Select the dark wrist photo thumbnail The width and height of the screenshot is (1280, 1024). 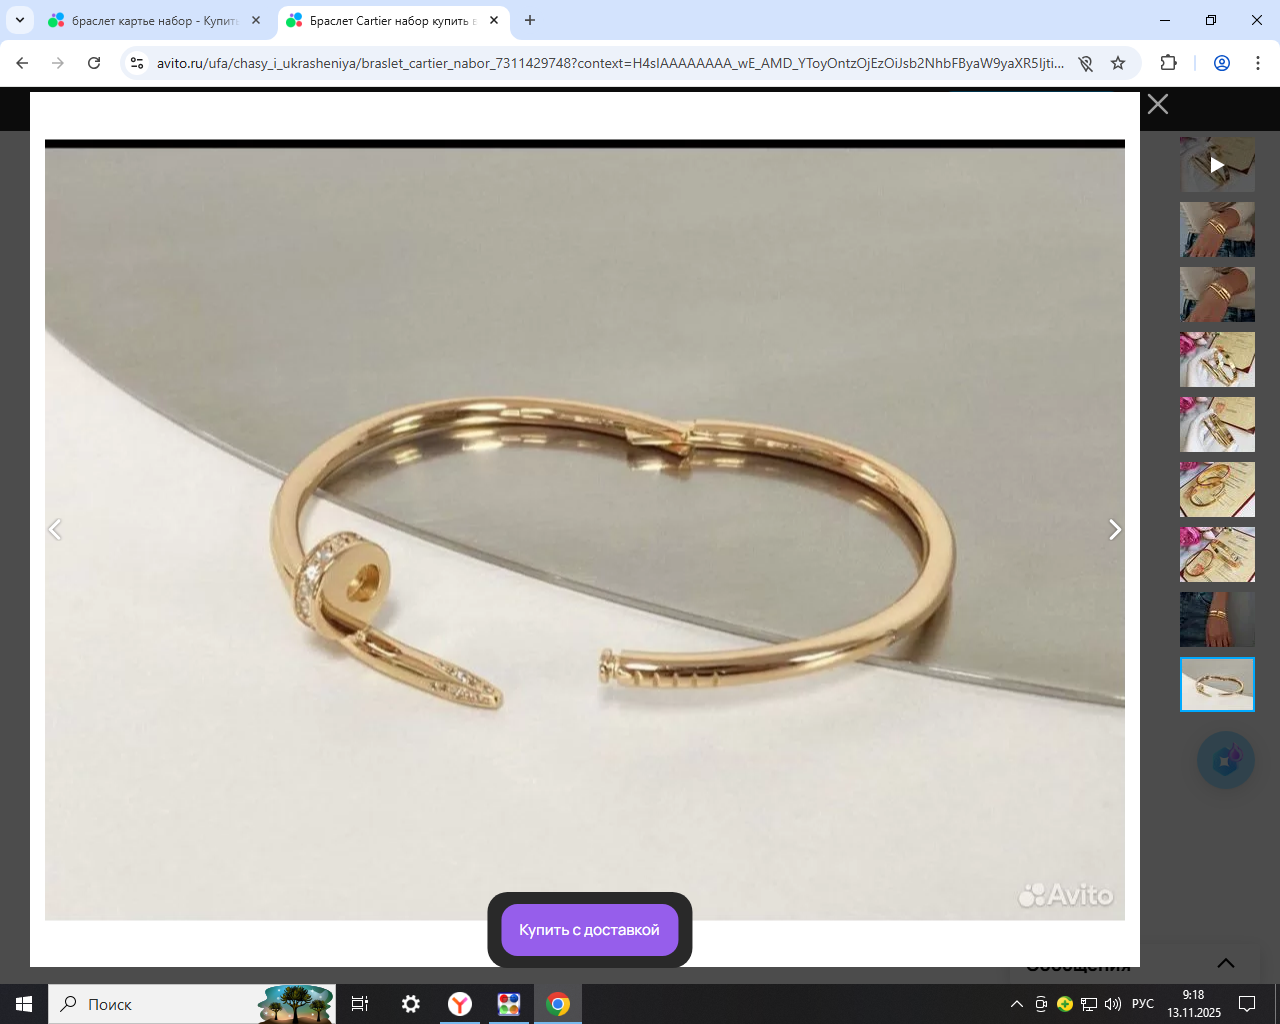pos(1217,619)
